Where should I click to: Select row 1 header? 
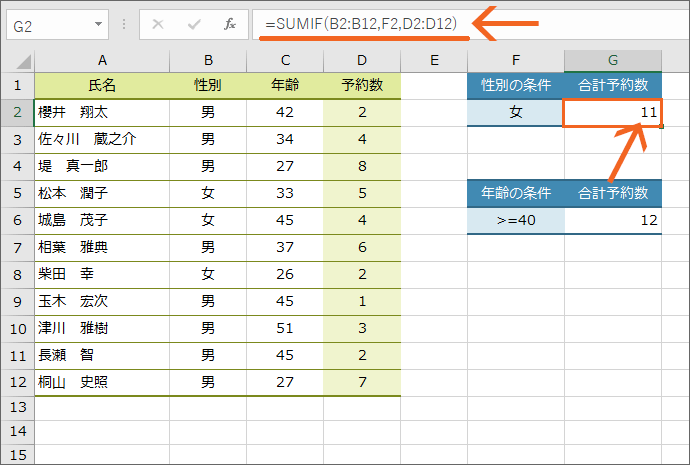pyautogui.click(x=18, y=85)
